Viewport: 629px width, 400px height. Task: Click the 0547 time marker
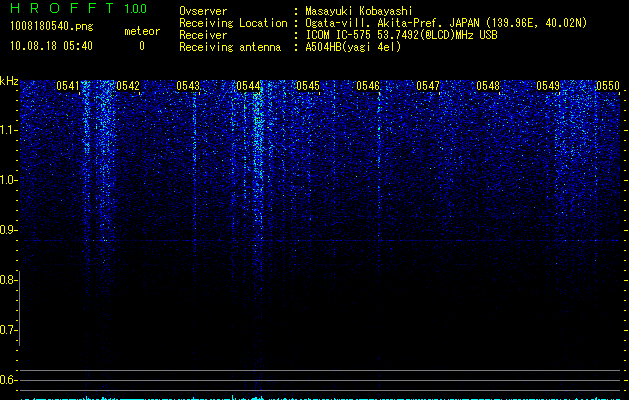tap(428, 86)
